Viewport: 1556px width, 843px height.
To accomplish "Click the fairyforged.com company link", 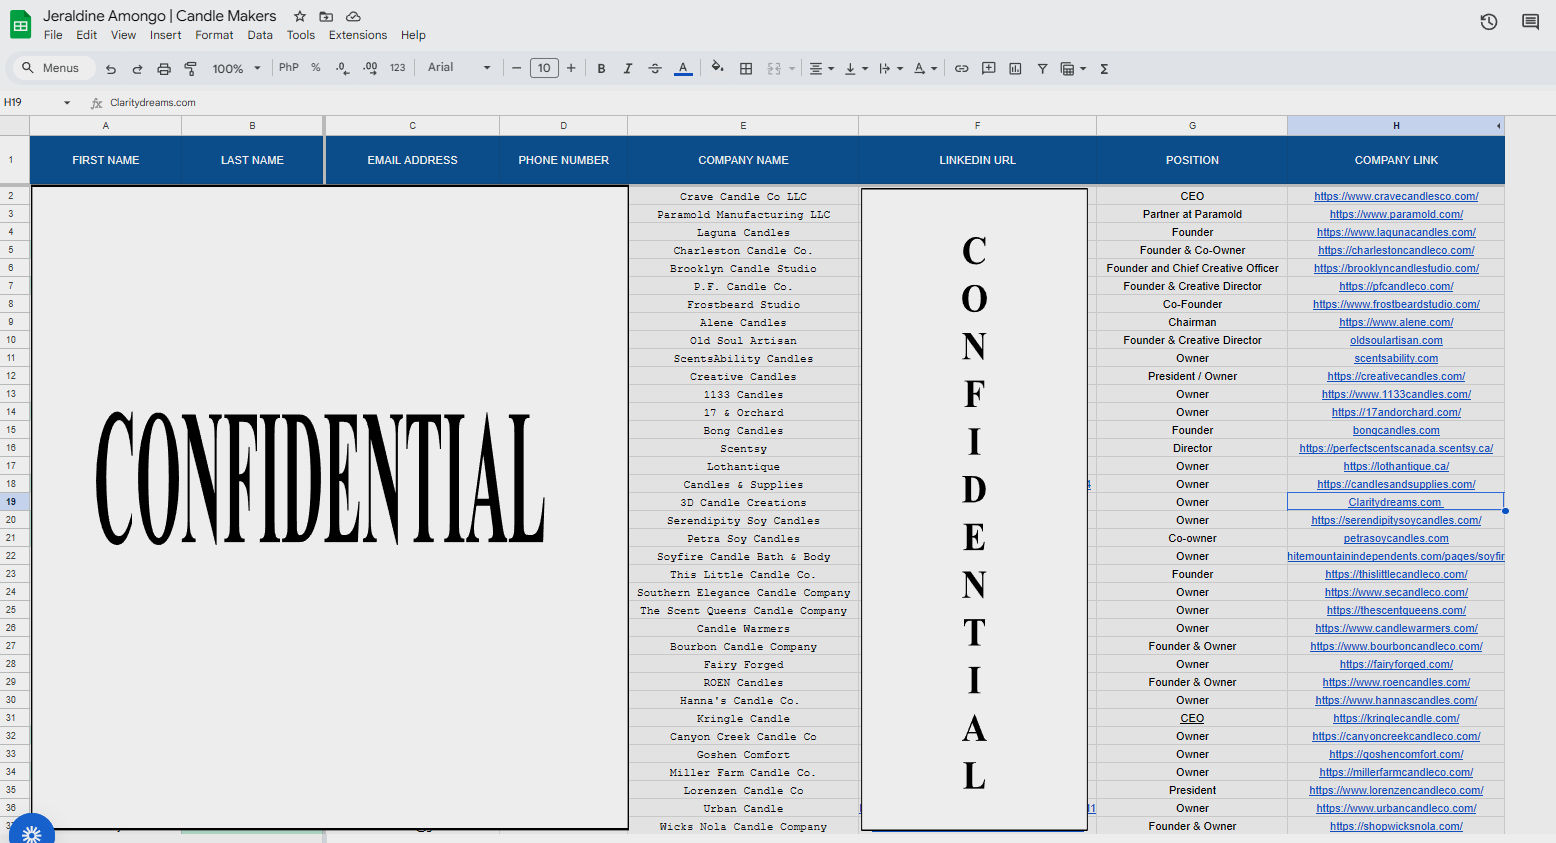I will 1395,665.
